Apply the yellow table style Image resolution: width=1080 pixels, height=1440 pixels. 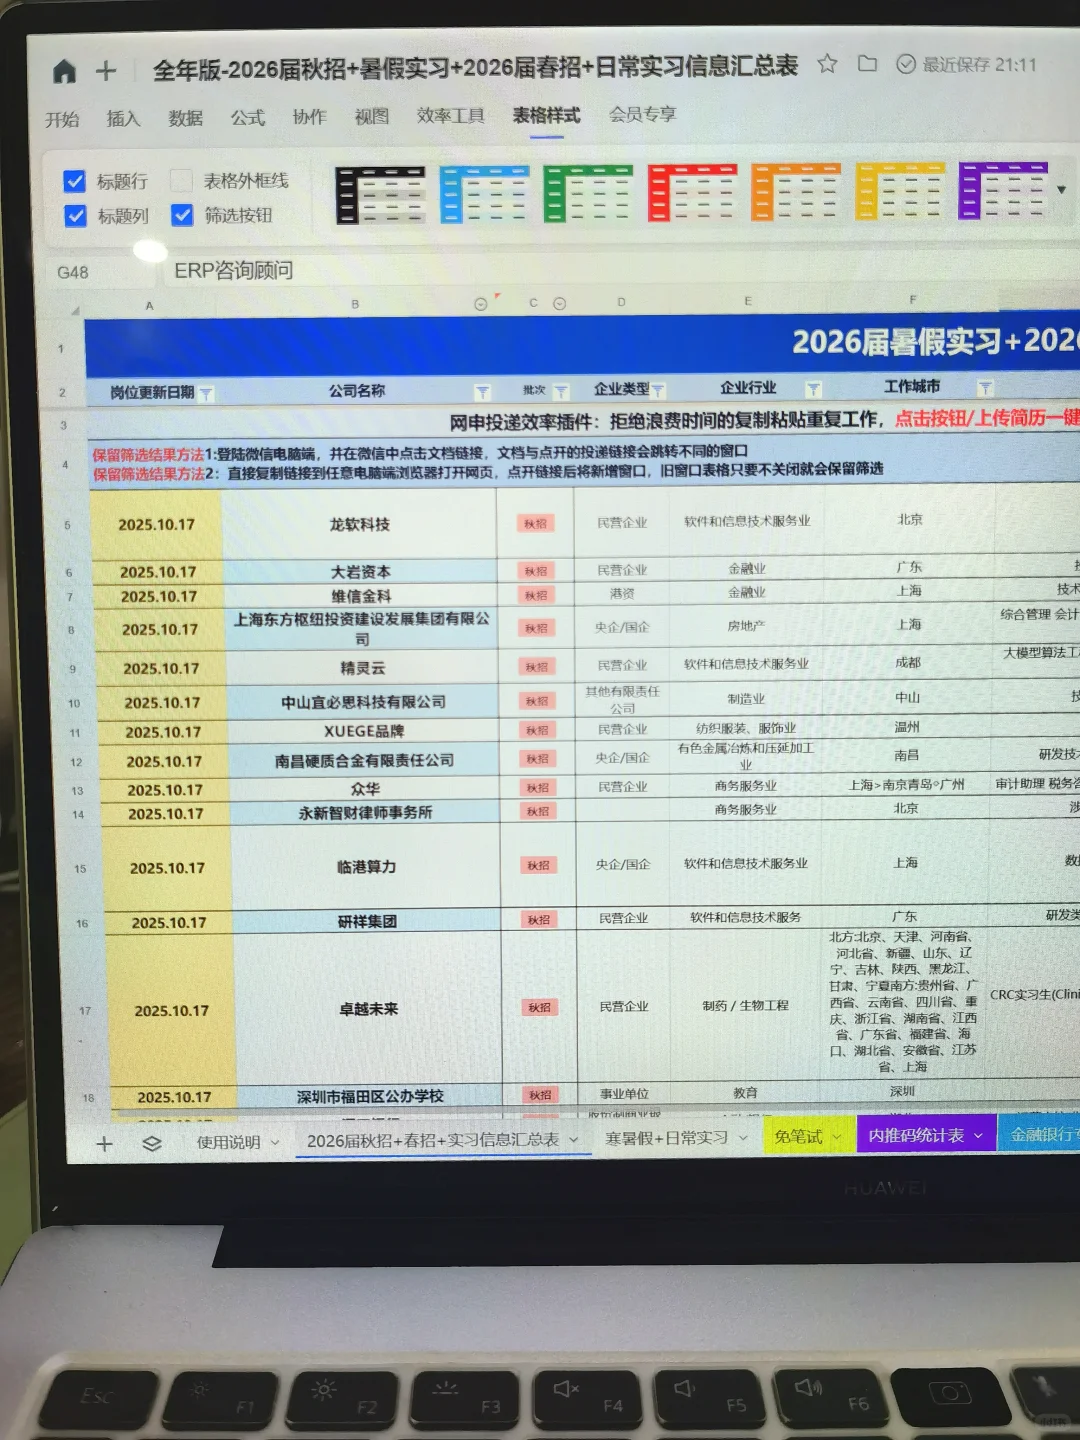tap(900, 191)
